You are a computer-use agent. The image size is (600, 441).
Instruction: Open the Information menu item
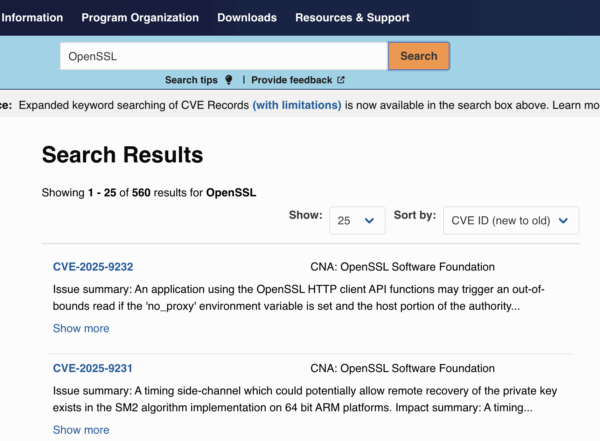tap(32, 18)
